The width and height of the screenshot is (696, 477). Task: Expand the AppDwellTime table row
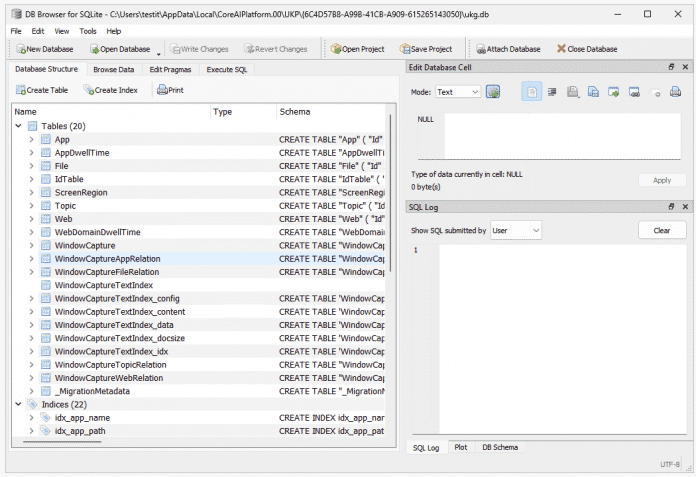[x=32, y=153]
